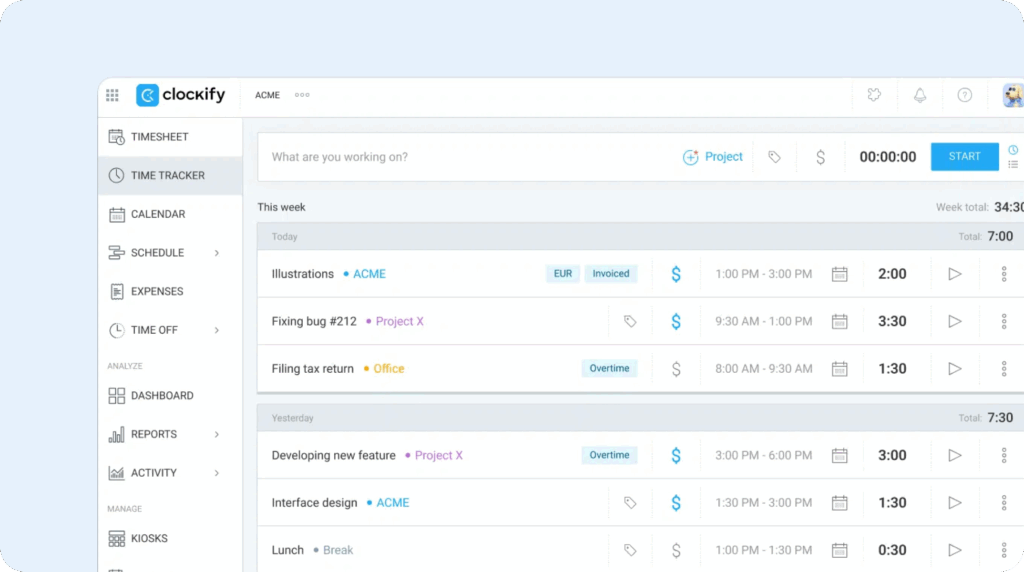1024x572 pixels.
Task: Open the calendar icon for Illustrations entry
Action: click(x=840, y=274)
